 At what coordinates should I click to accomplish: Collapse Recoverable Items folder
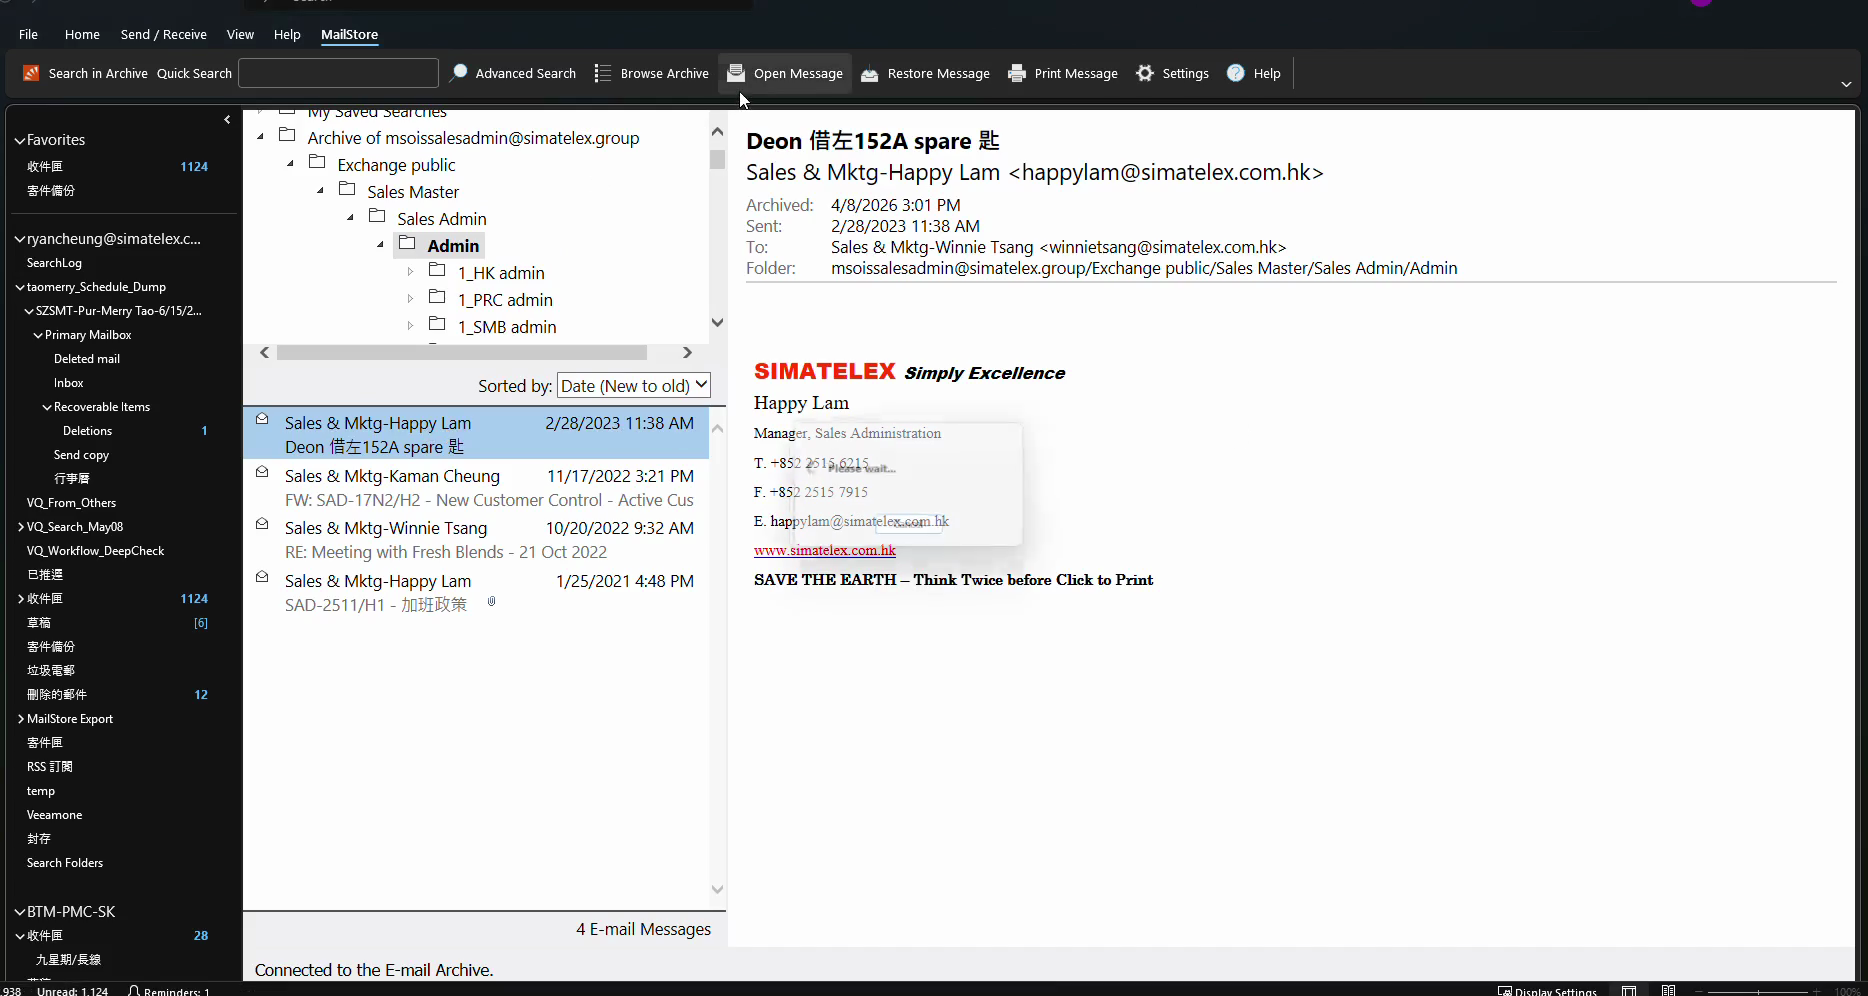[x=47, y=408]
